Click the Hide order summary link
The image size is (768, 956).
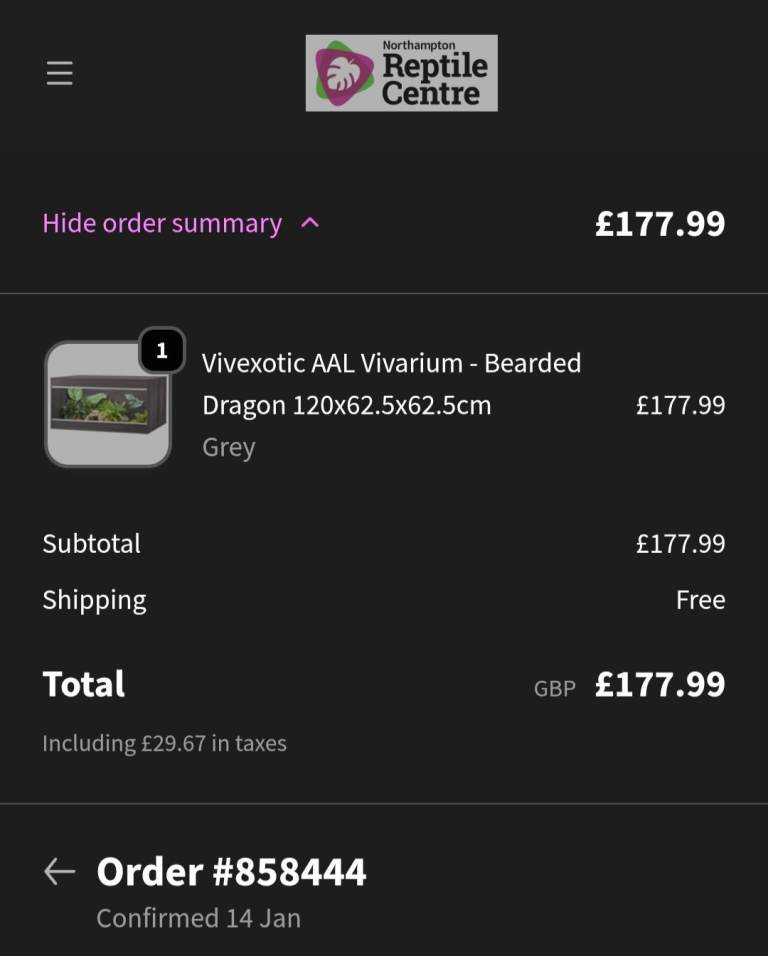(162, 223)
